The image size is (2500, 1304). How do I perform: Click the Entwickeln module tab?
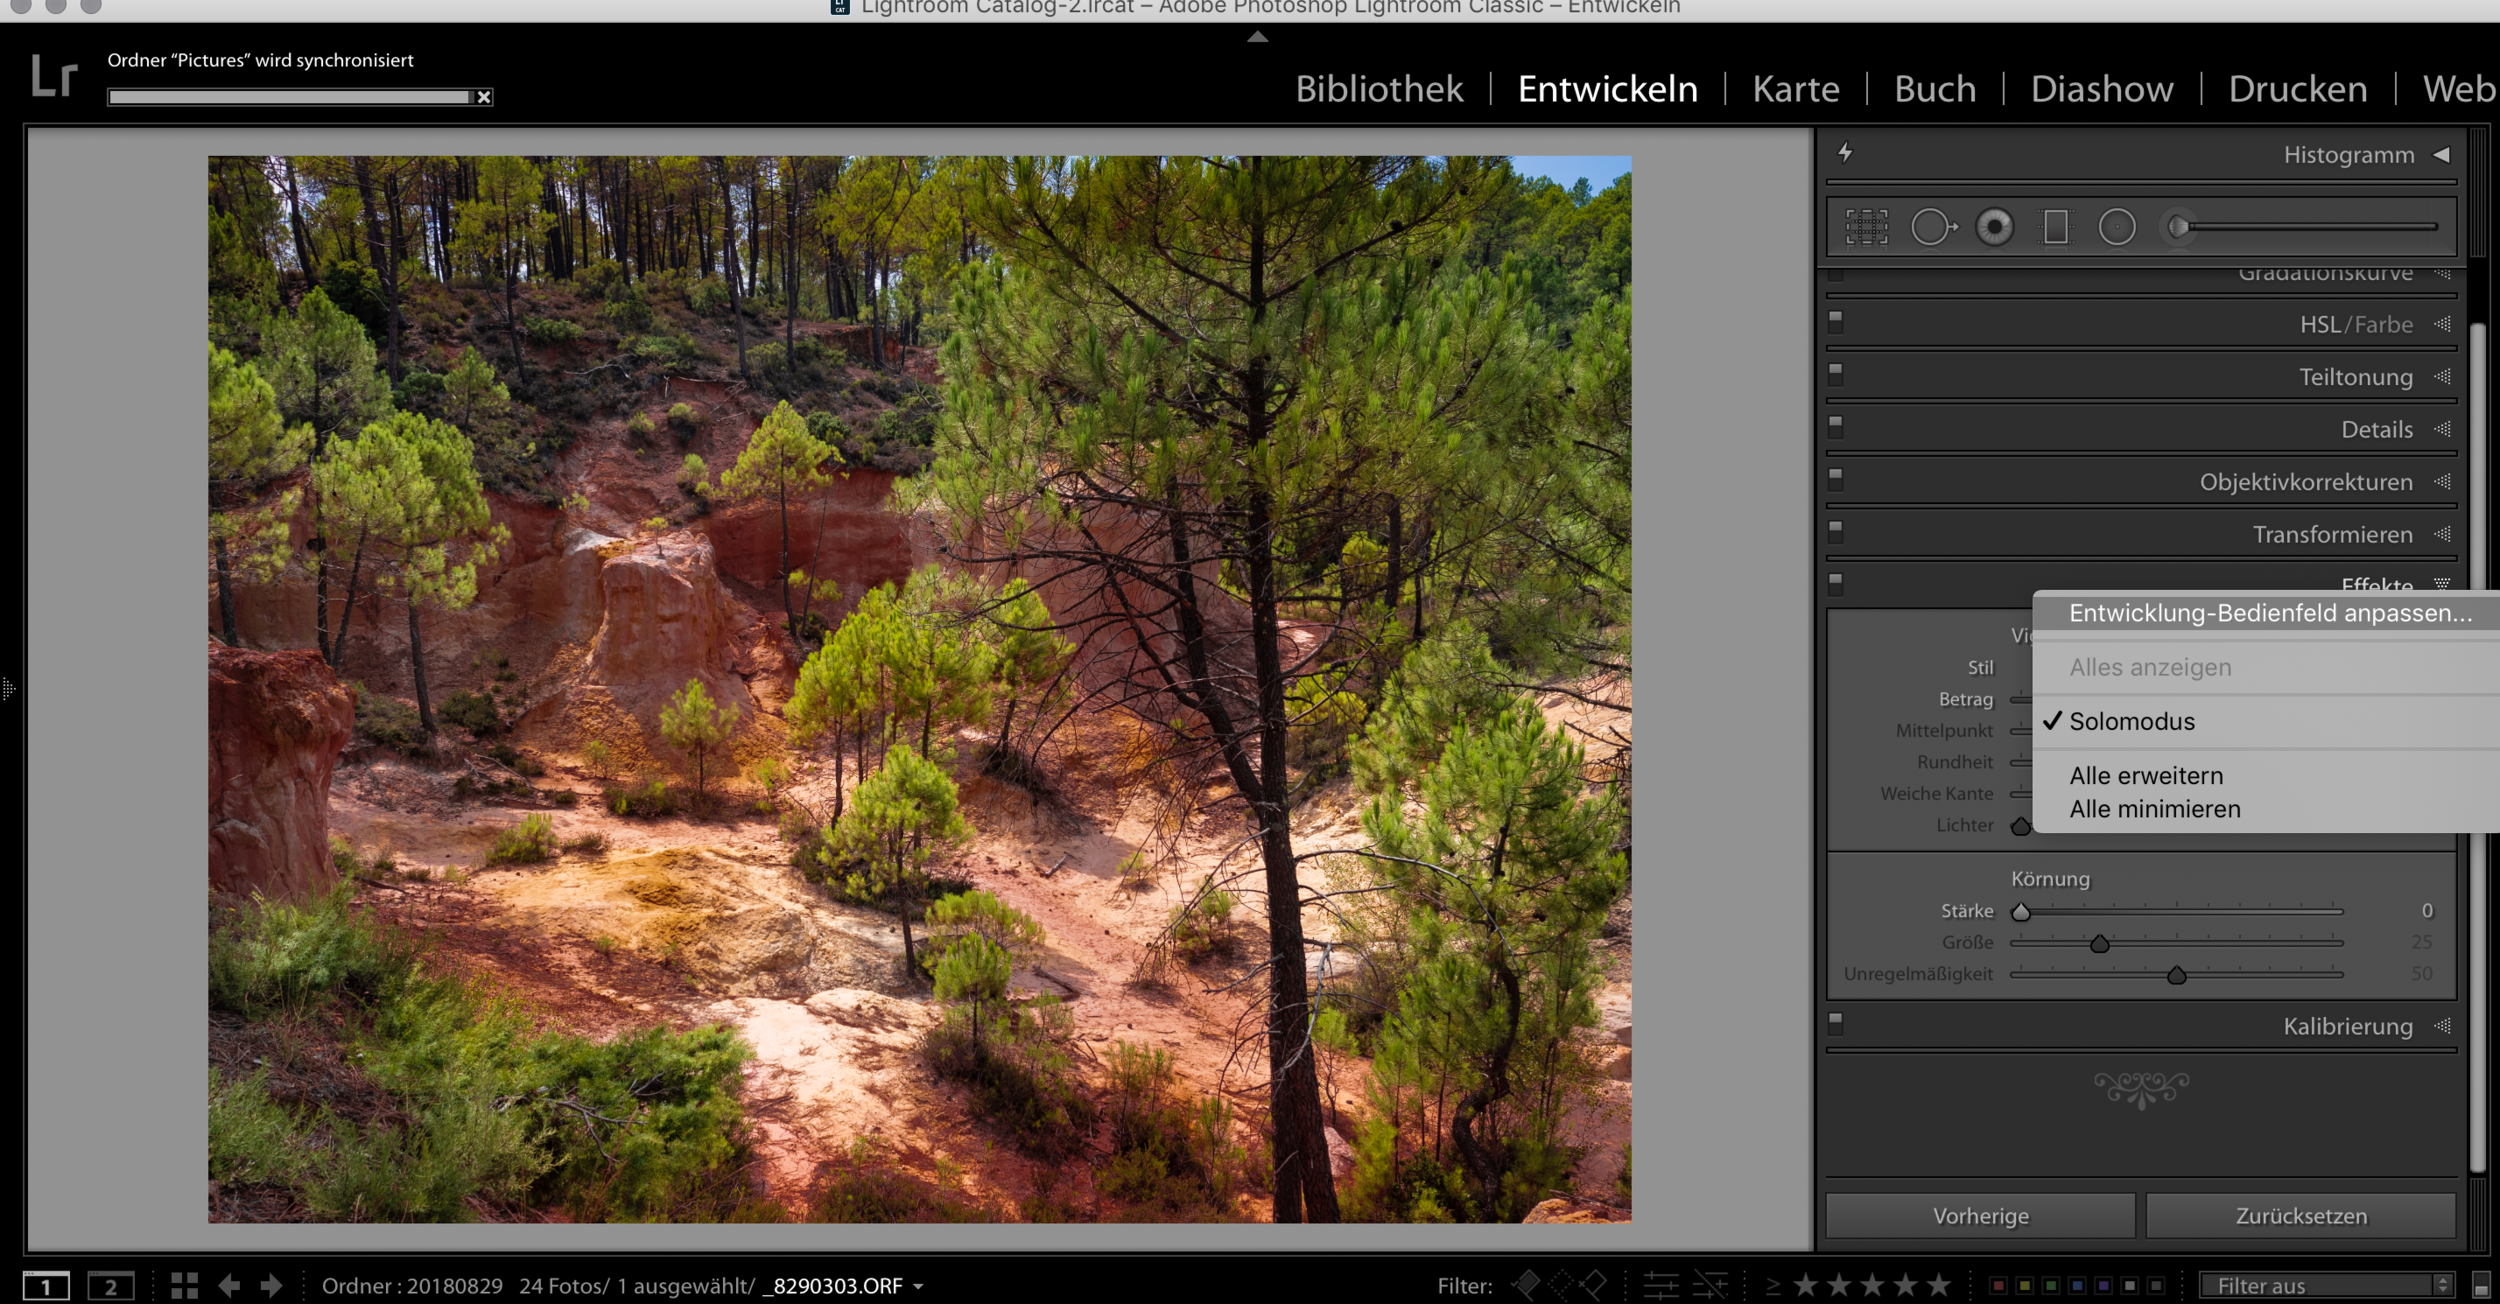coord(1607,89)
